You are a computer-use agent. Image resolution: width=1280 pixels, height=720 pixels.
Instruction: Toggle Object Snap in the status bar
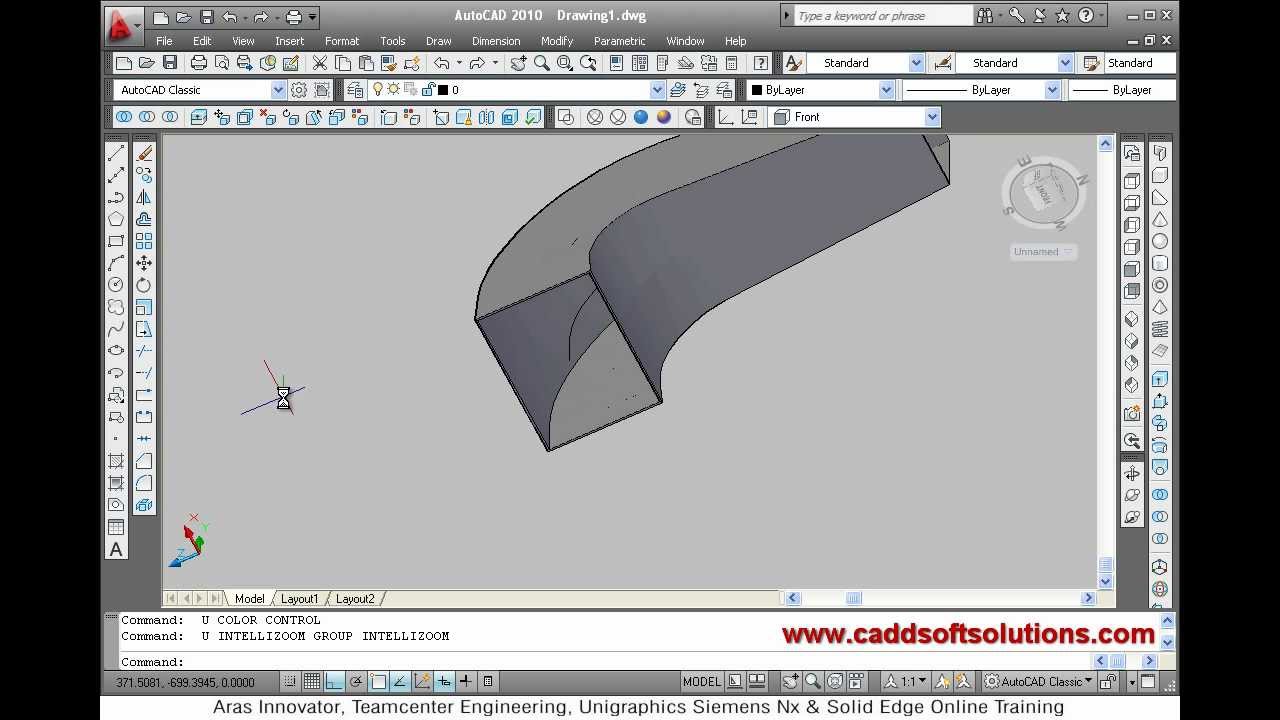coord(378,682)
